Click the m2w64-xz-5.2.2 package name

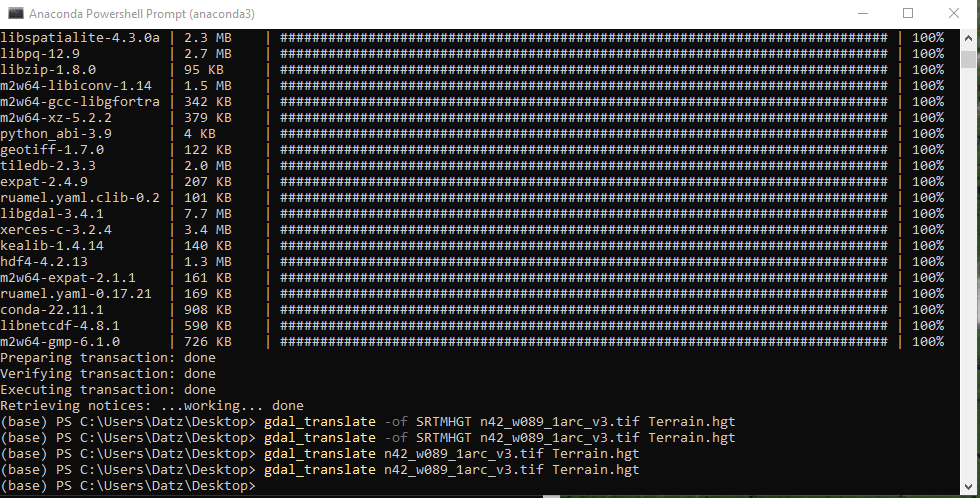(56, 117)
